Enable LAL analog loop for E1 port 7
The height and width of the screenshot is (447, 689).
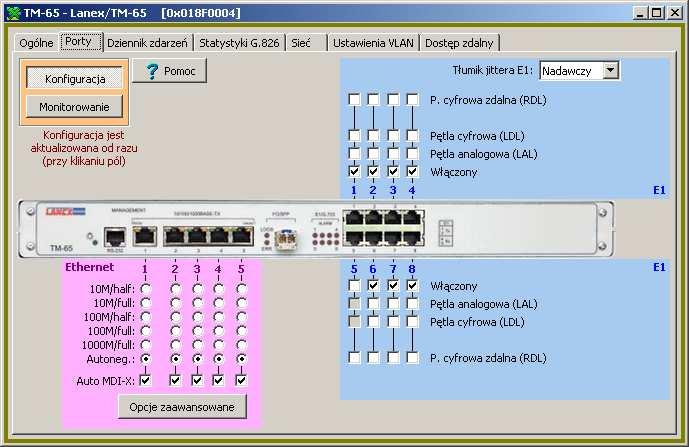click(x=393, y=304)
